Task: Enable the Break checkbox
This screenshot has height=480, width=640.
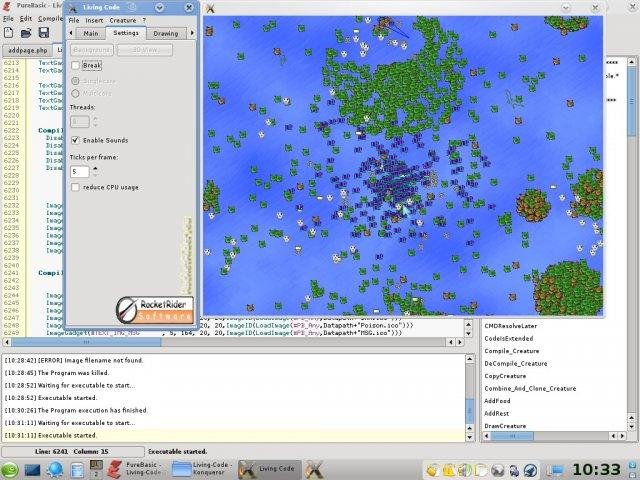Action: pyautogui.click(x=76, y=65)
